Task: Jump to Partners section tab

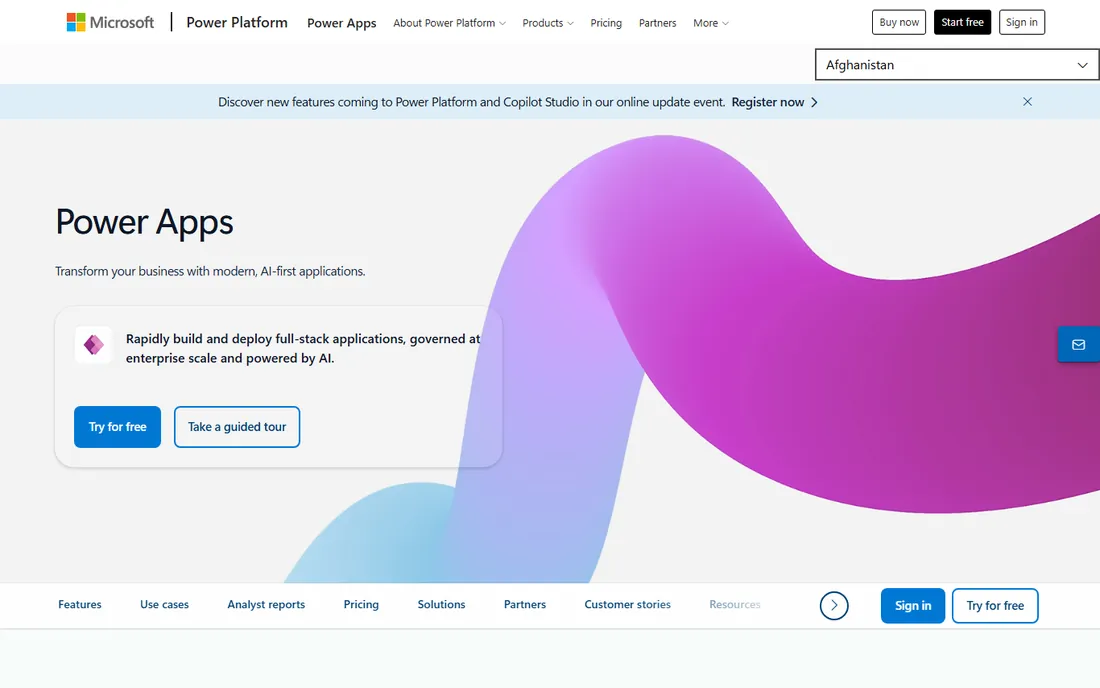Action: 525,605
